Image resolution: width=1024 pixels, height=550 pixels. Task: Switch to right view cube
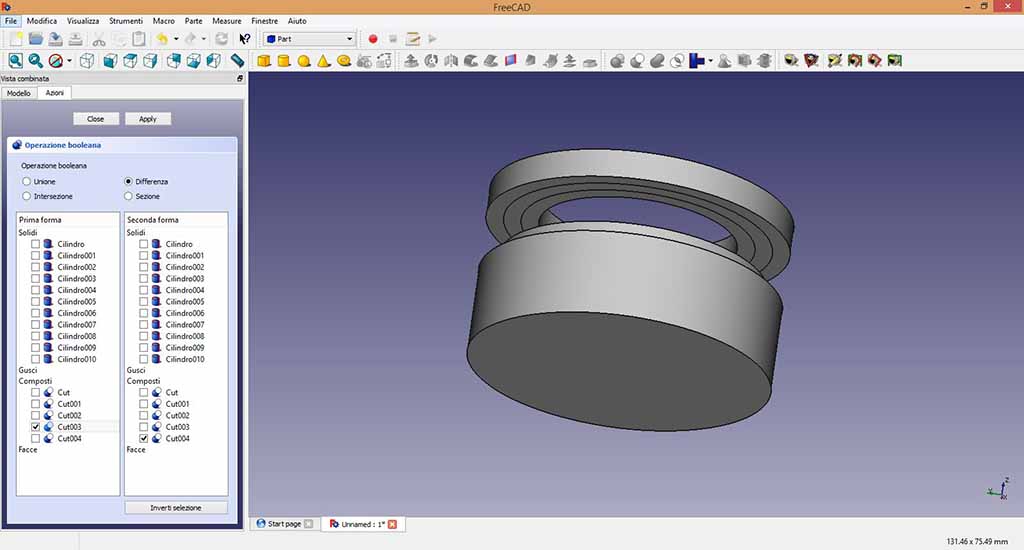click(x=150, y=61)
